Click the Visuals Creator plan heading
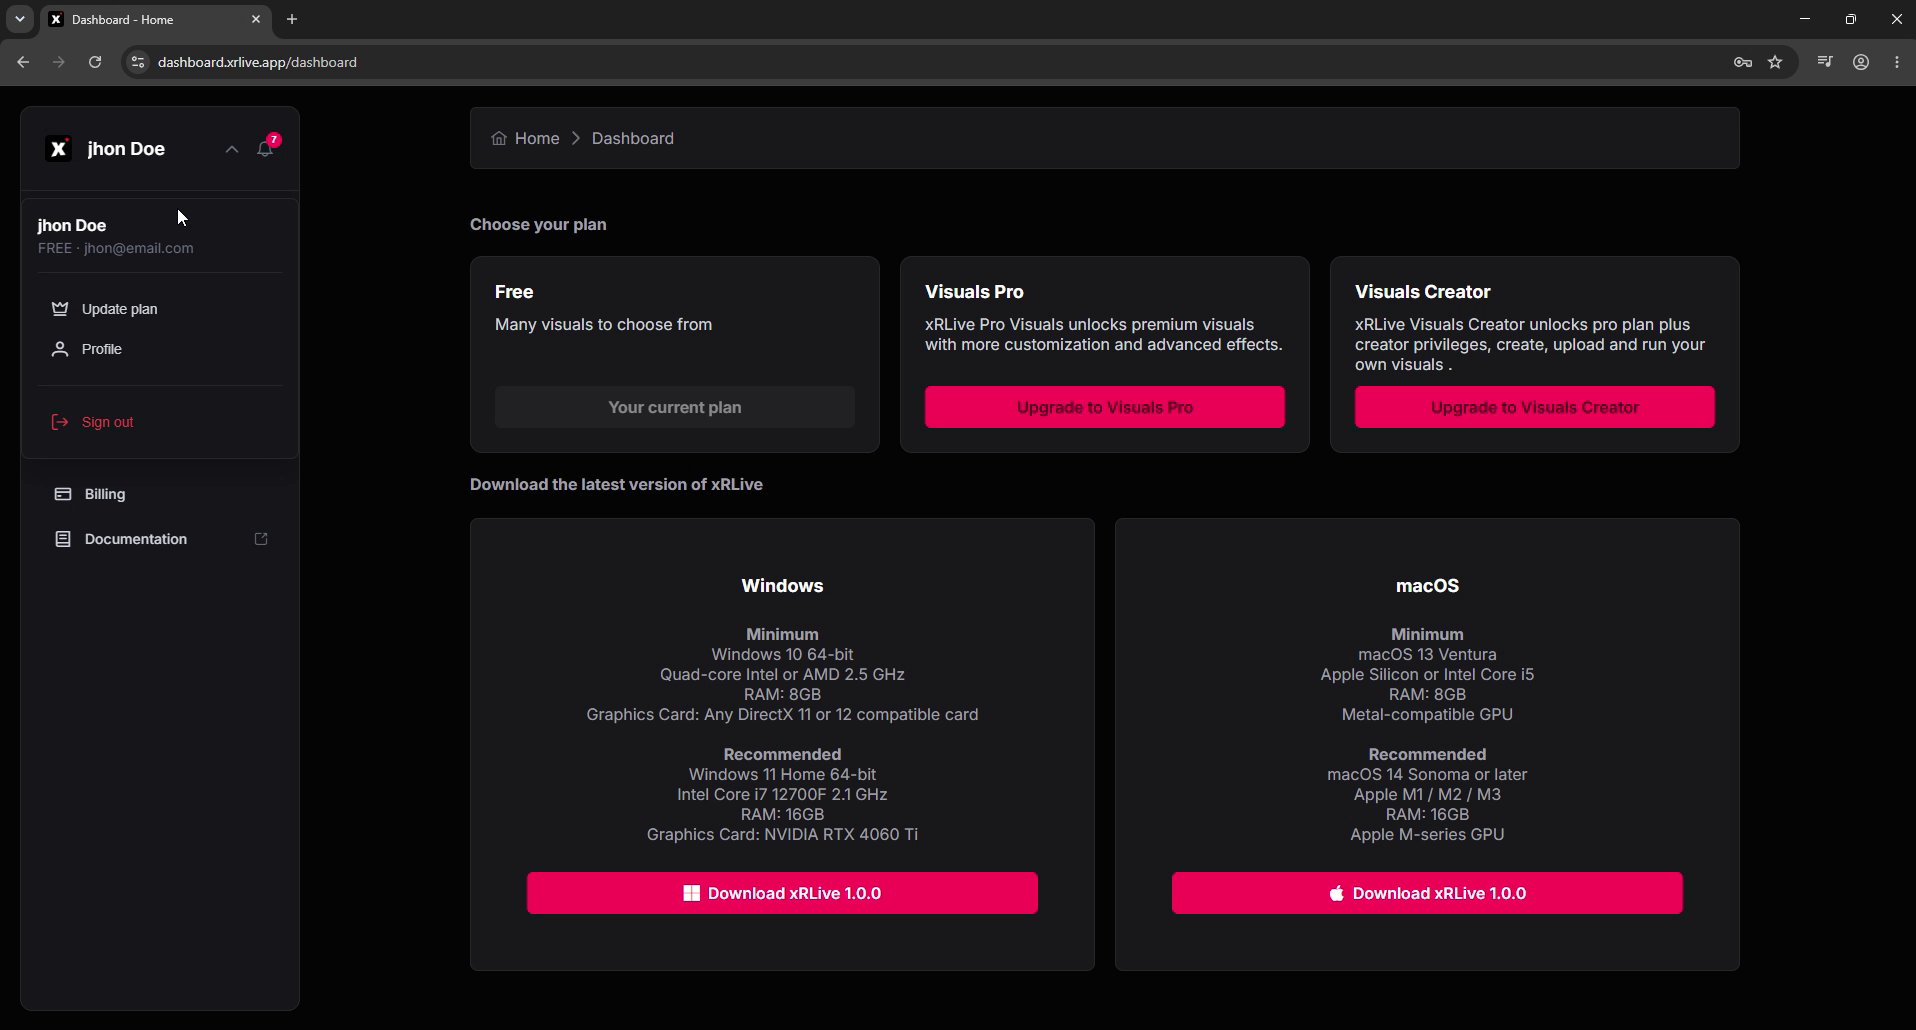 (1422, 292)
